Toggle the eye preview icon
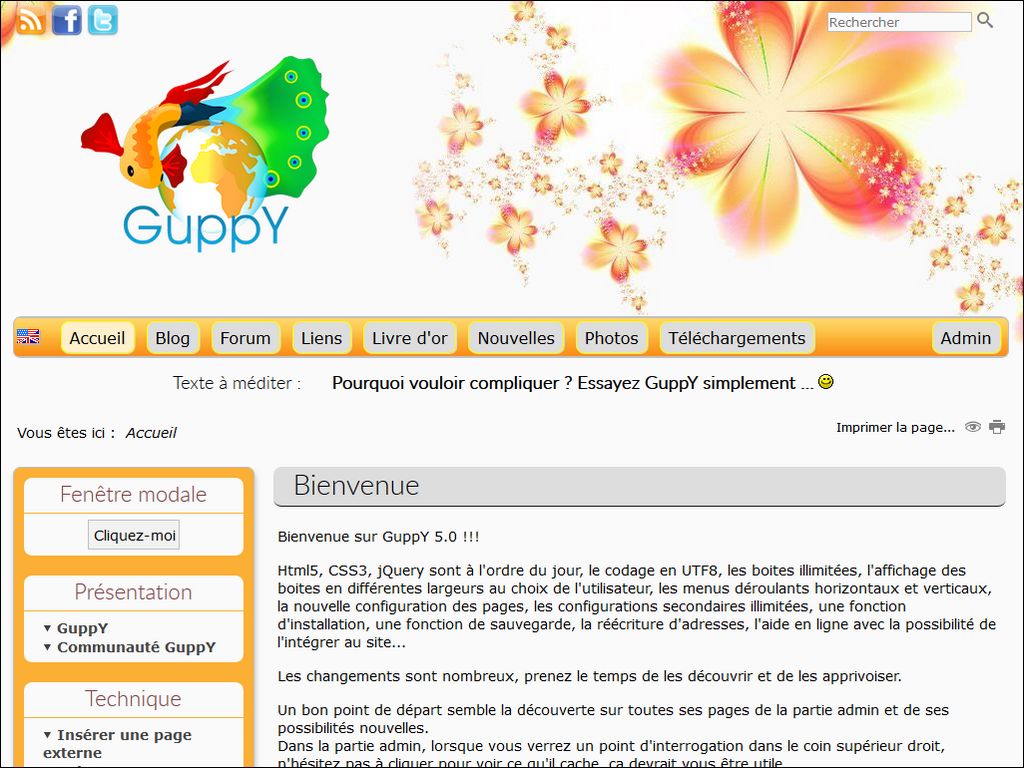Screen dimensions: 1024x768 click(973, 427)
